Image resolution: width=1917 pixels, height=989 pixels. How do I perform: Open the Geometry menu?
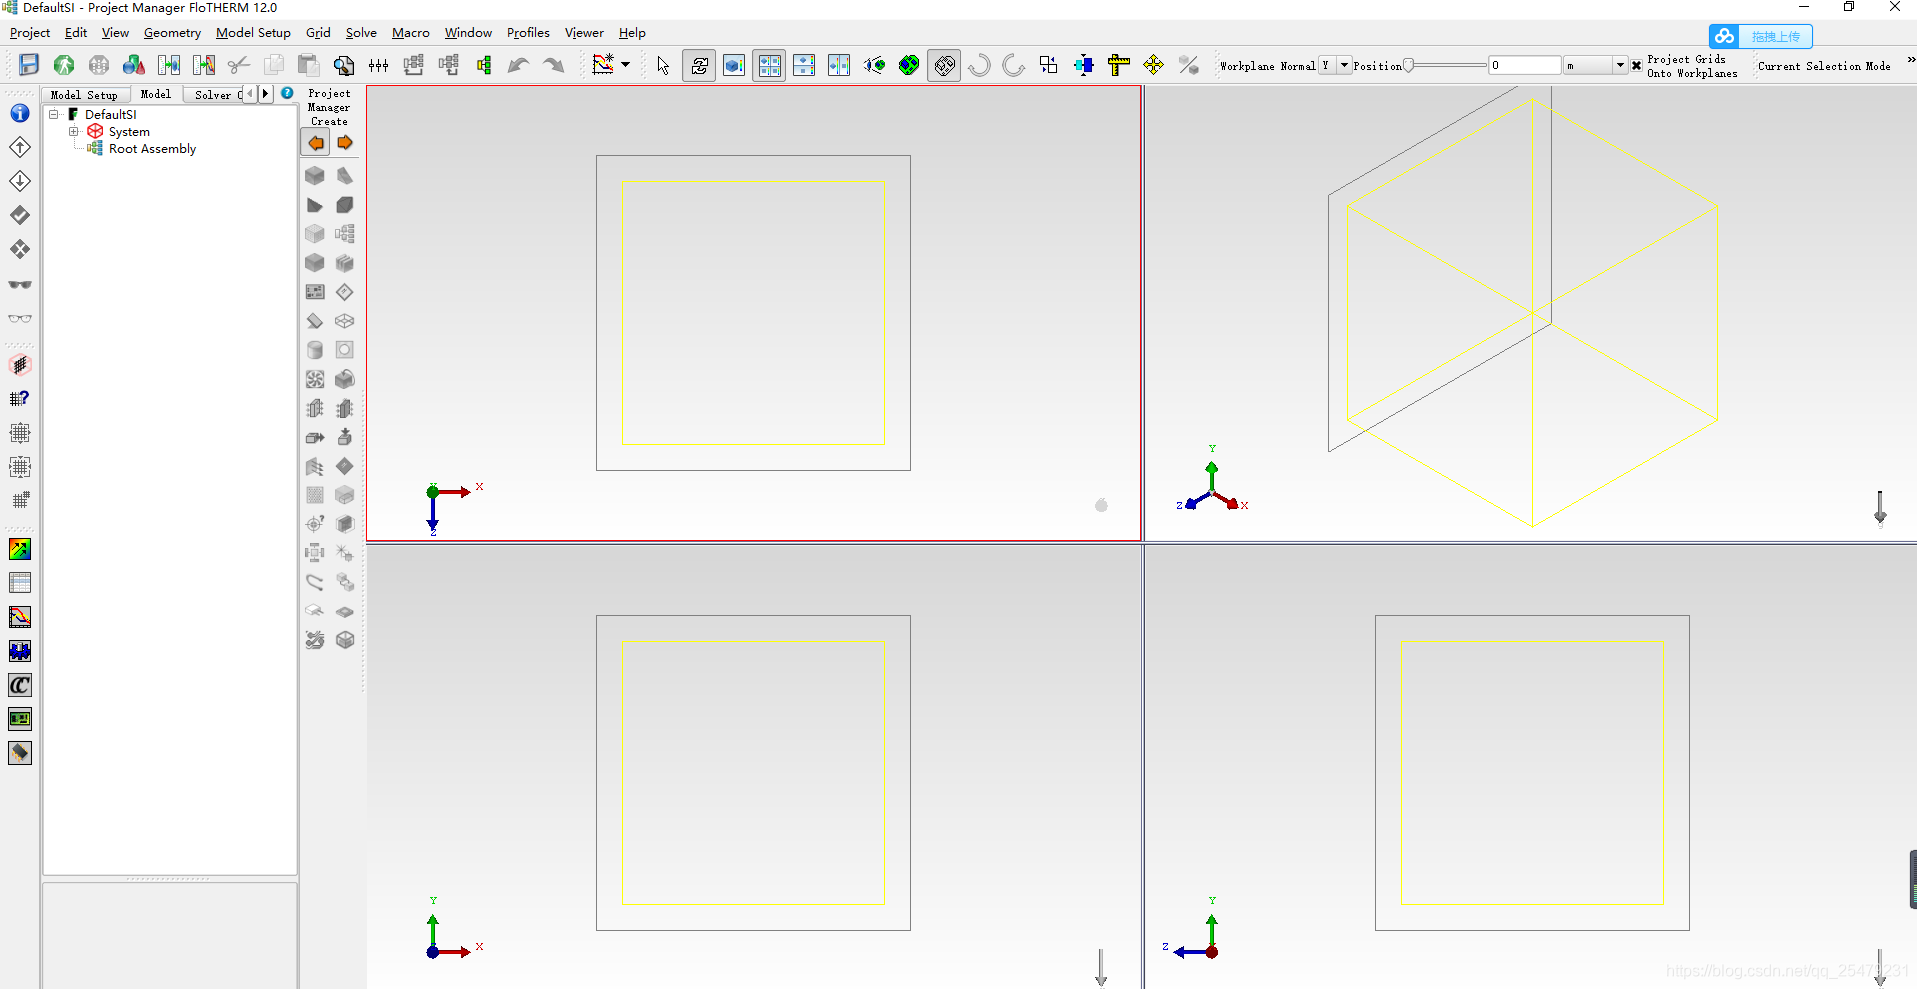click(172, 33)
